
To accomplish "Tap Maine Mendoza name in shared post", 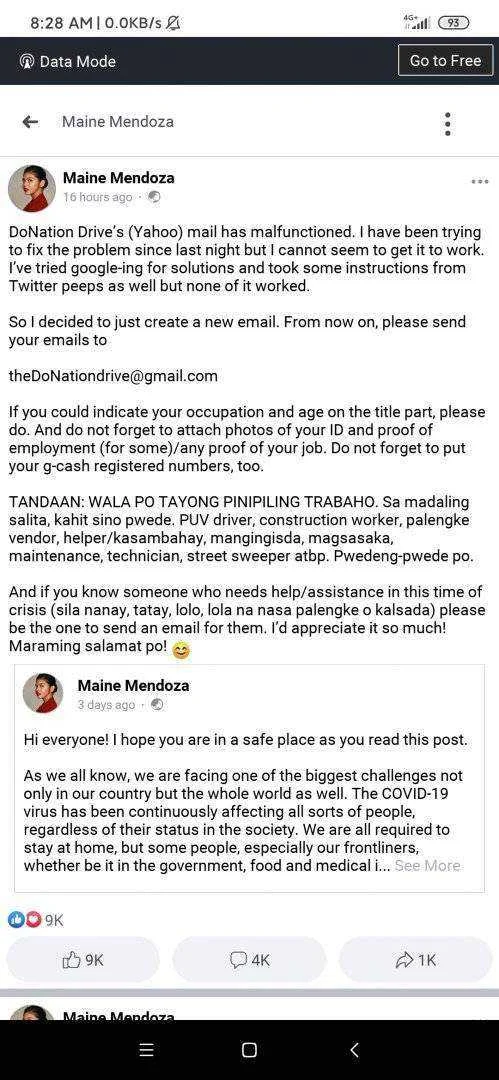I will [133, 685].
